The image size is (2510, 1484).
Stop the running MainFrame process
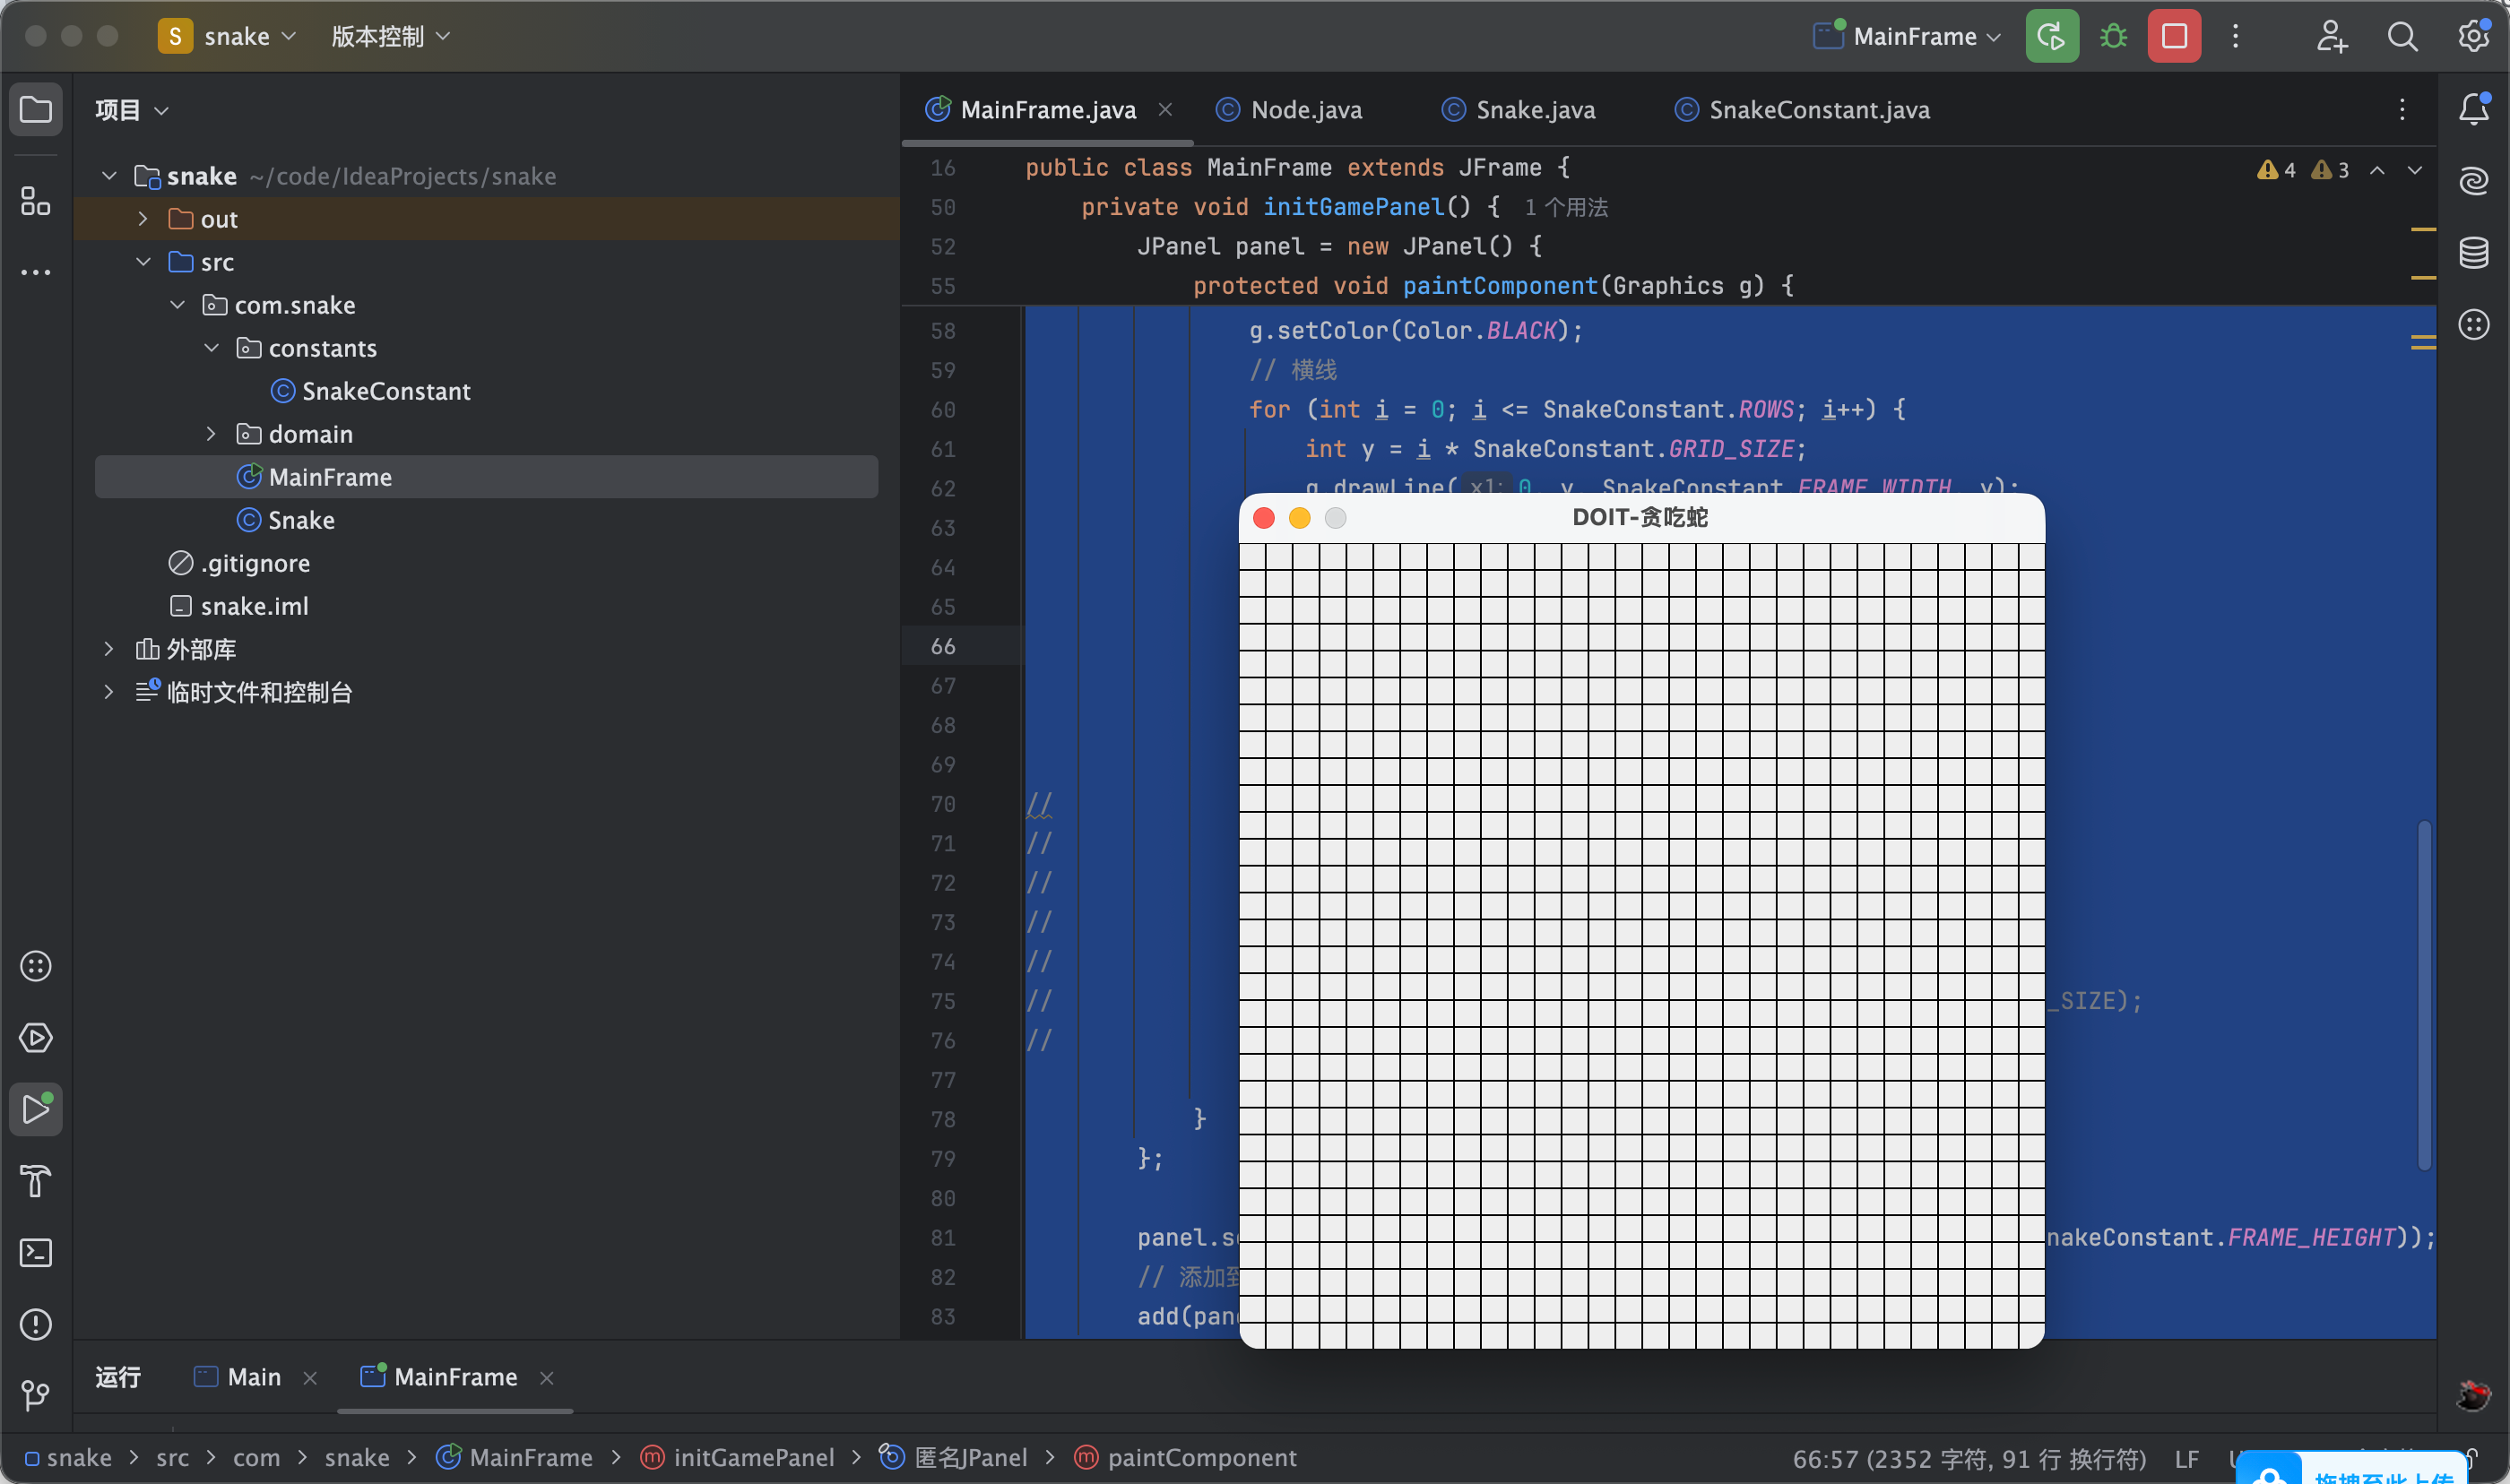(2174, 36)
